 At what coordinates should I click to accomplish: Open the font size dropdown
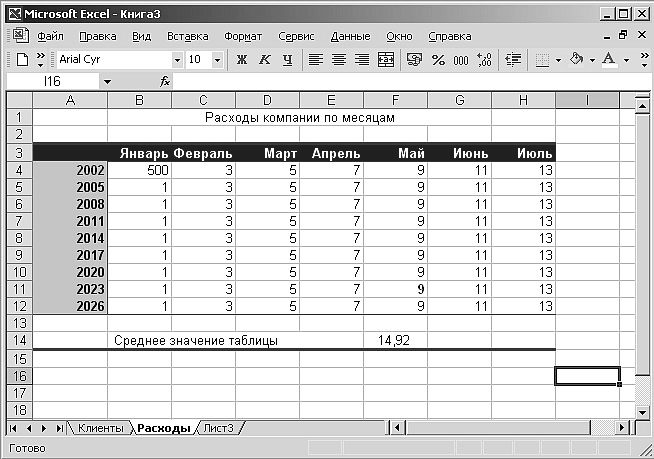pyautogui.click(x=218, y=60)
